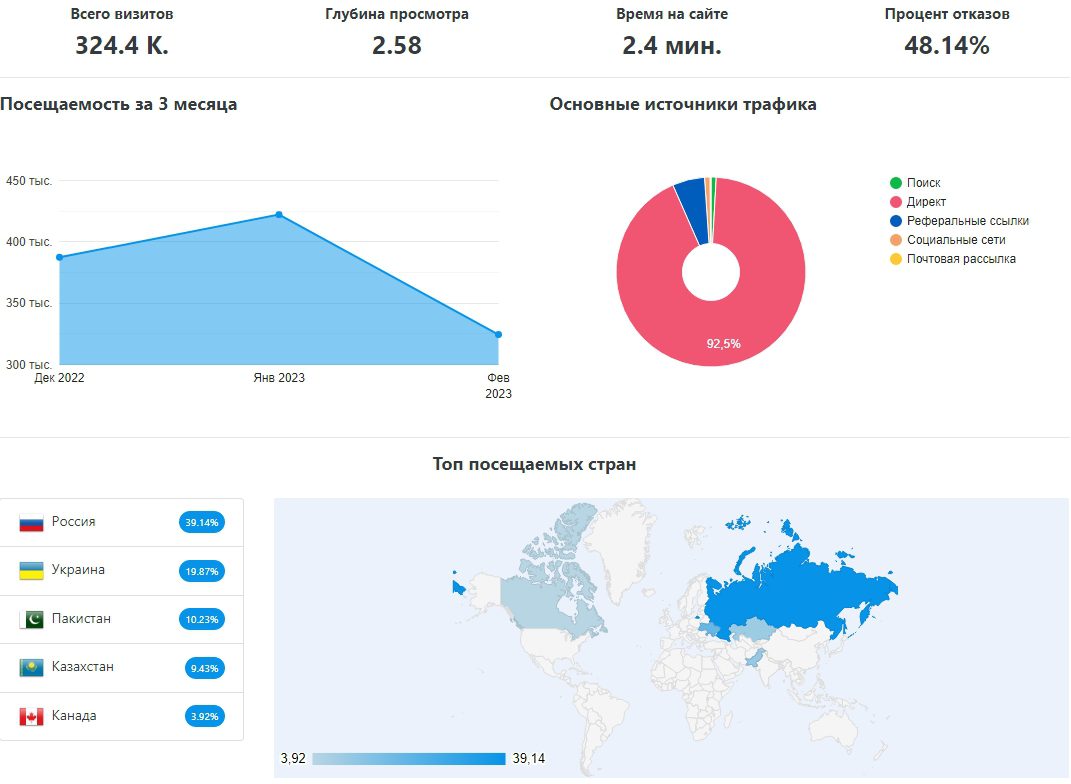
Task: Toggle the green Поиск legend dot
Action: click(x=895, y=182)
